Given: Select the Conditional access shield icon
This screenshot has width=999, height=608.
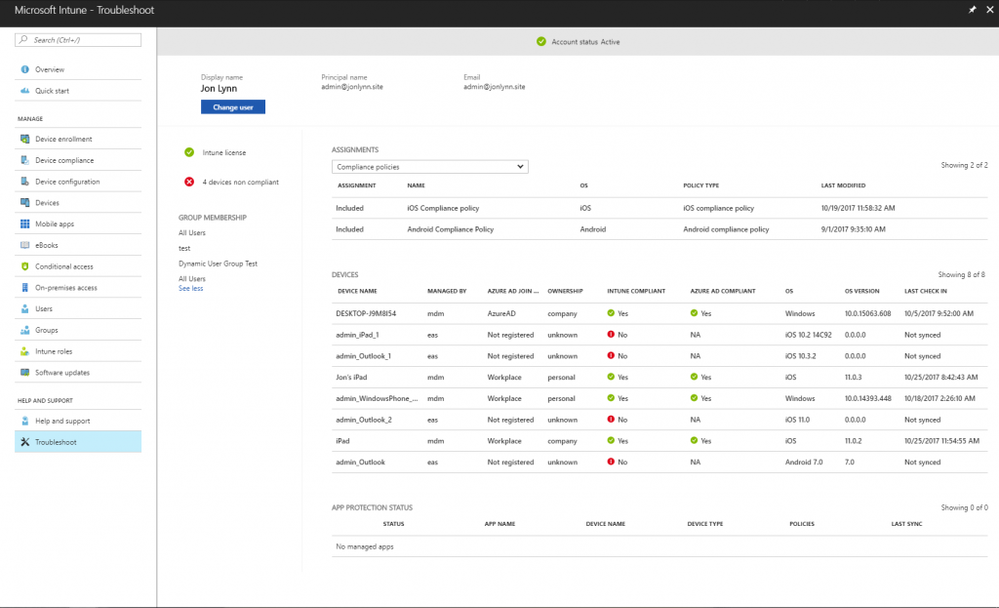Looking at the screenshot, I should tap(26, 266).
